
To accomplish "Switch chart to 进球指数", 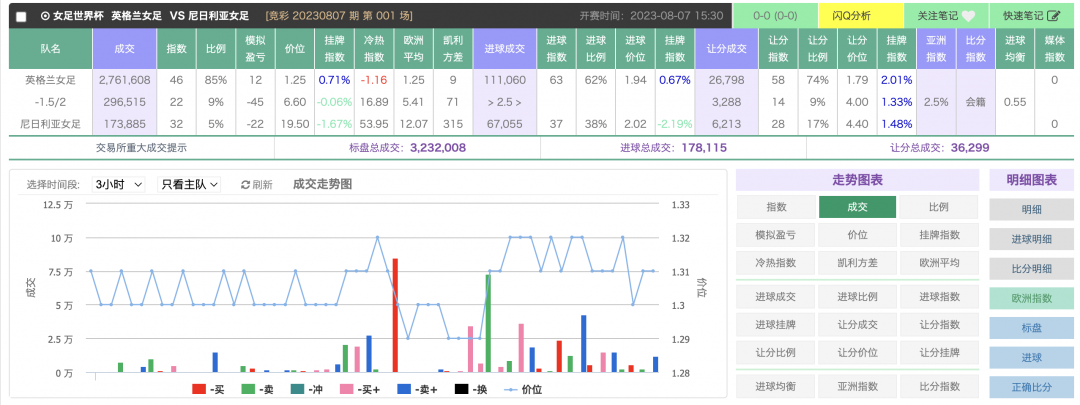I will 939,297.
